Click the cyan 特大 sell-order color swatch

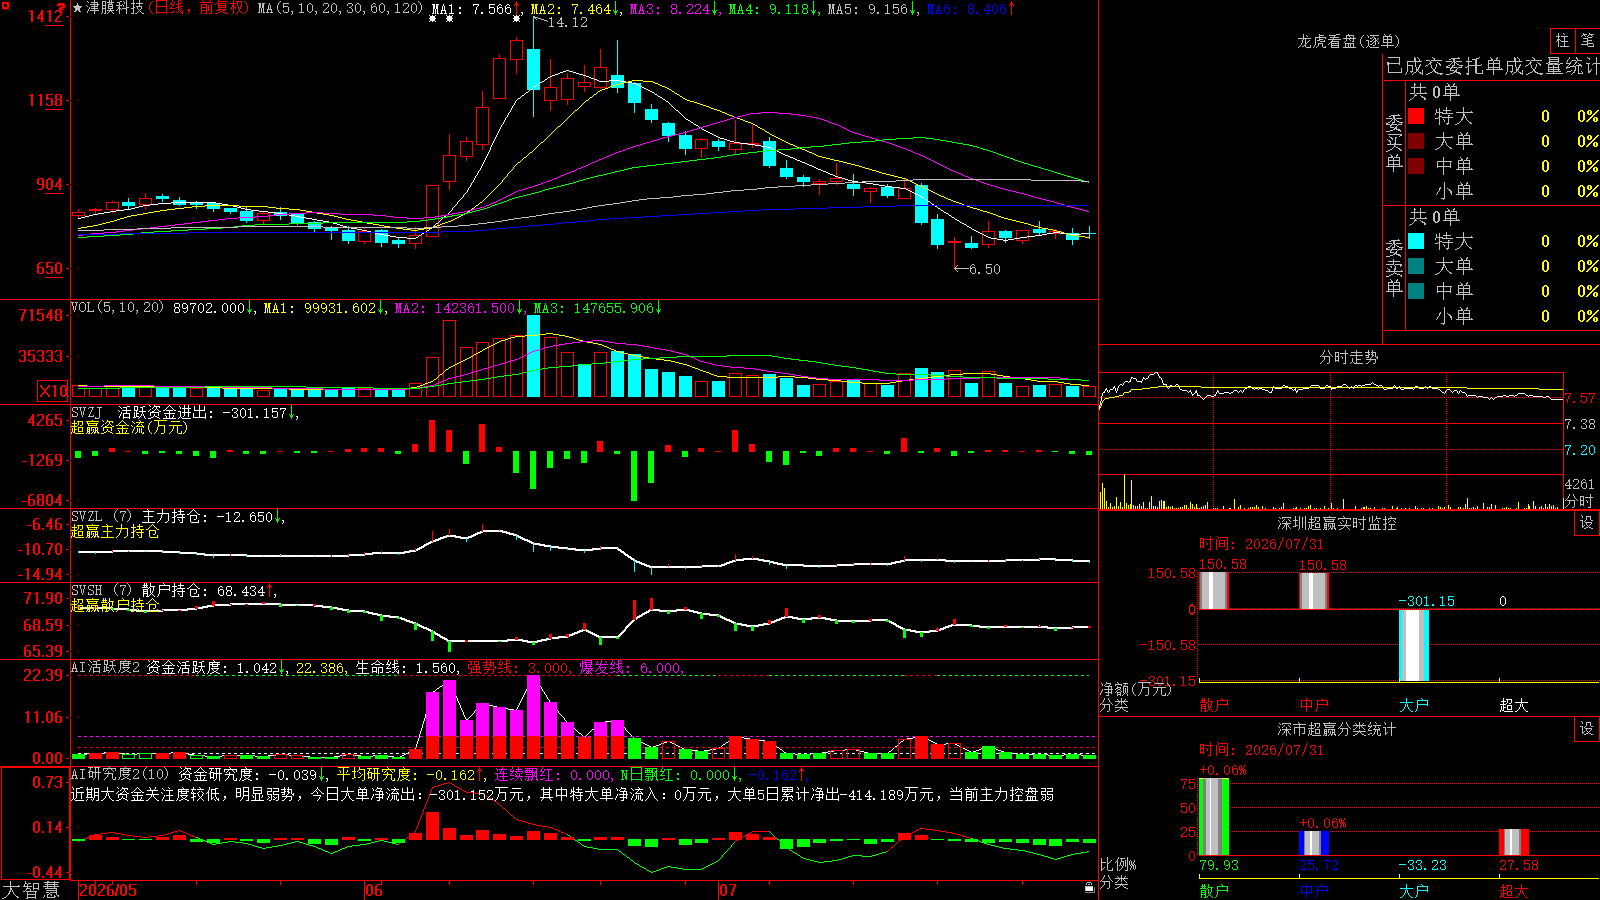click(x=1416, y=241)
